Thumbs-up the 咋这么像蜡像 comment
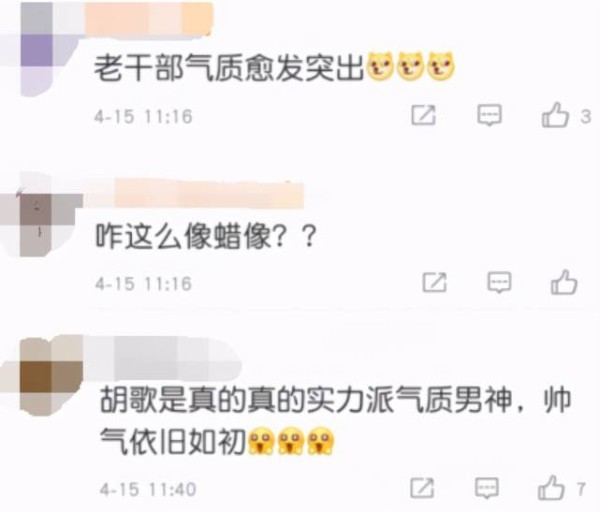This screenshot has height=512, width=600. (564, 282)
